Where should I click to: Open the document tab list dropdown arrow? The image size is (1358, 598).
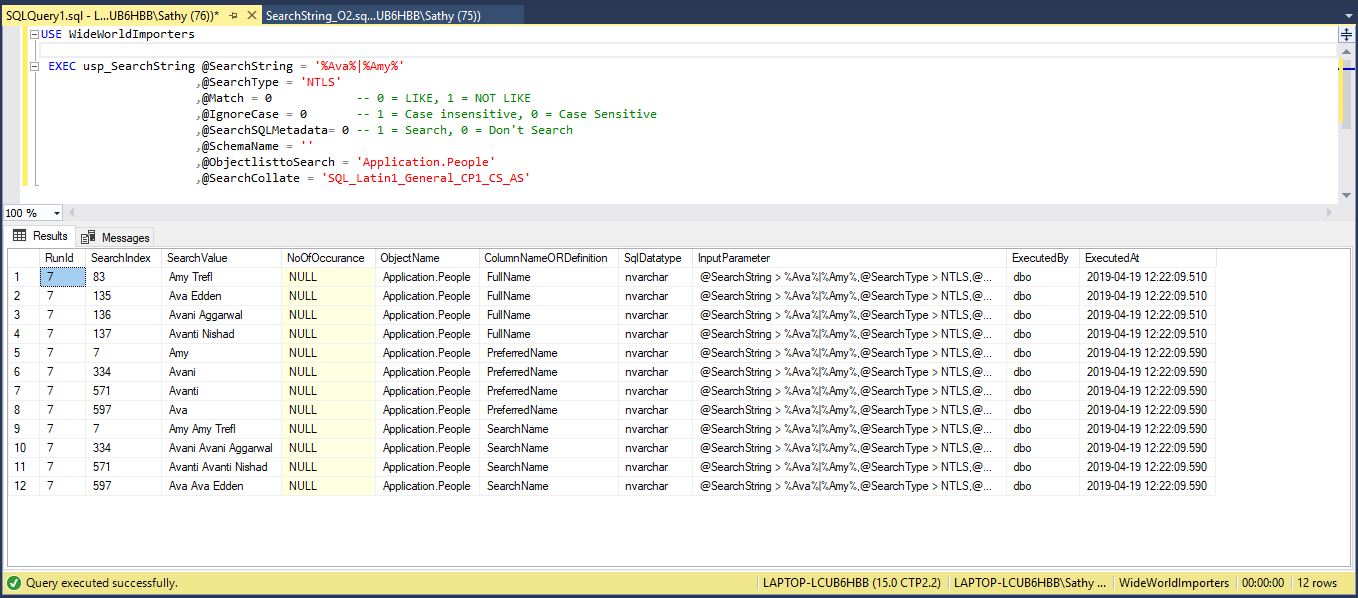(x=1346, y=15)
